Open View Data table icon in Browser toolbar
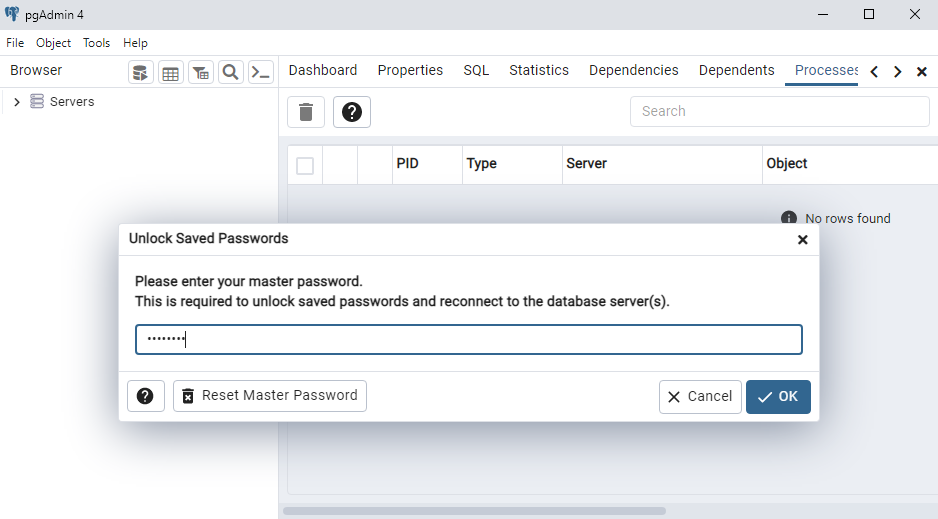This screenshot has height=519, width=938. tap(171, 72)
